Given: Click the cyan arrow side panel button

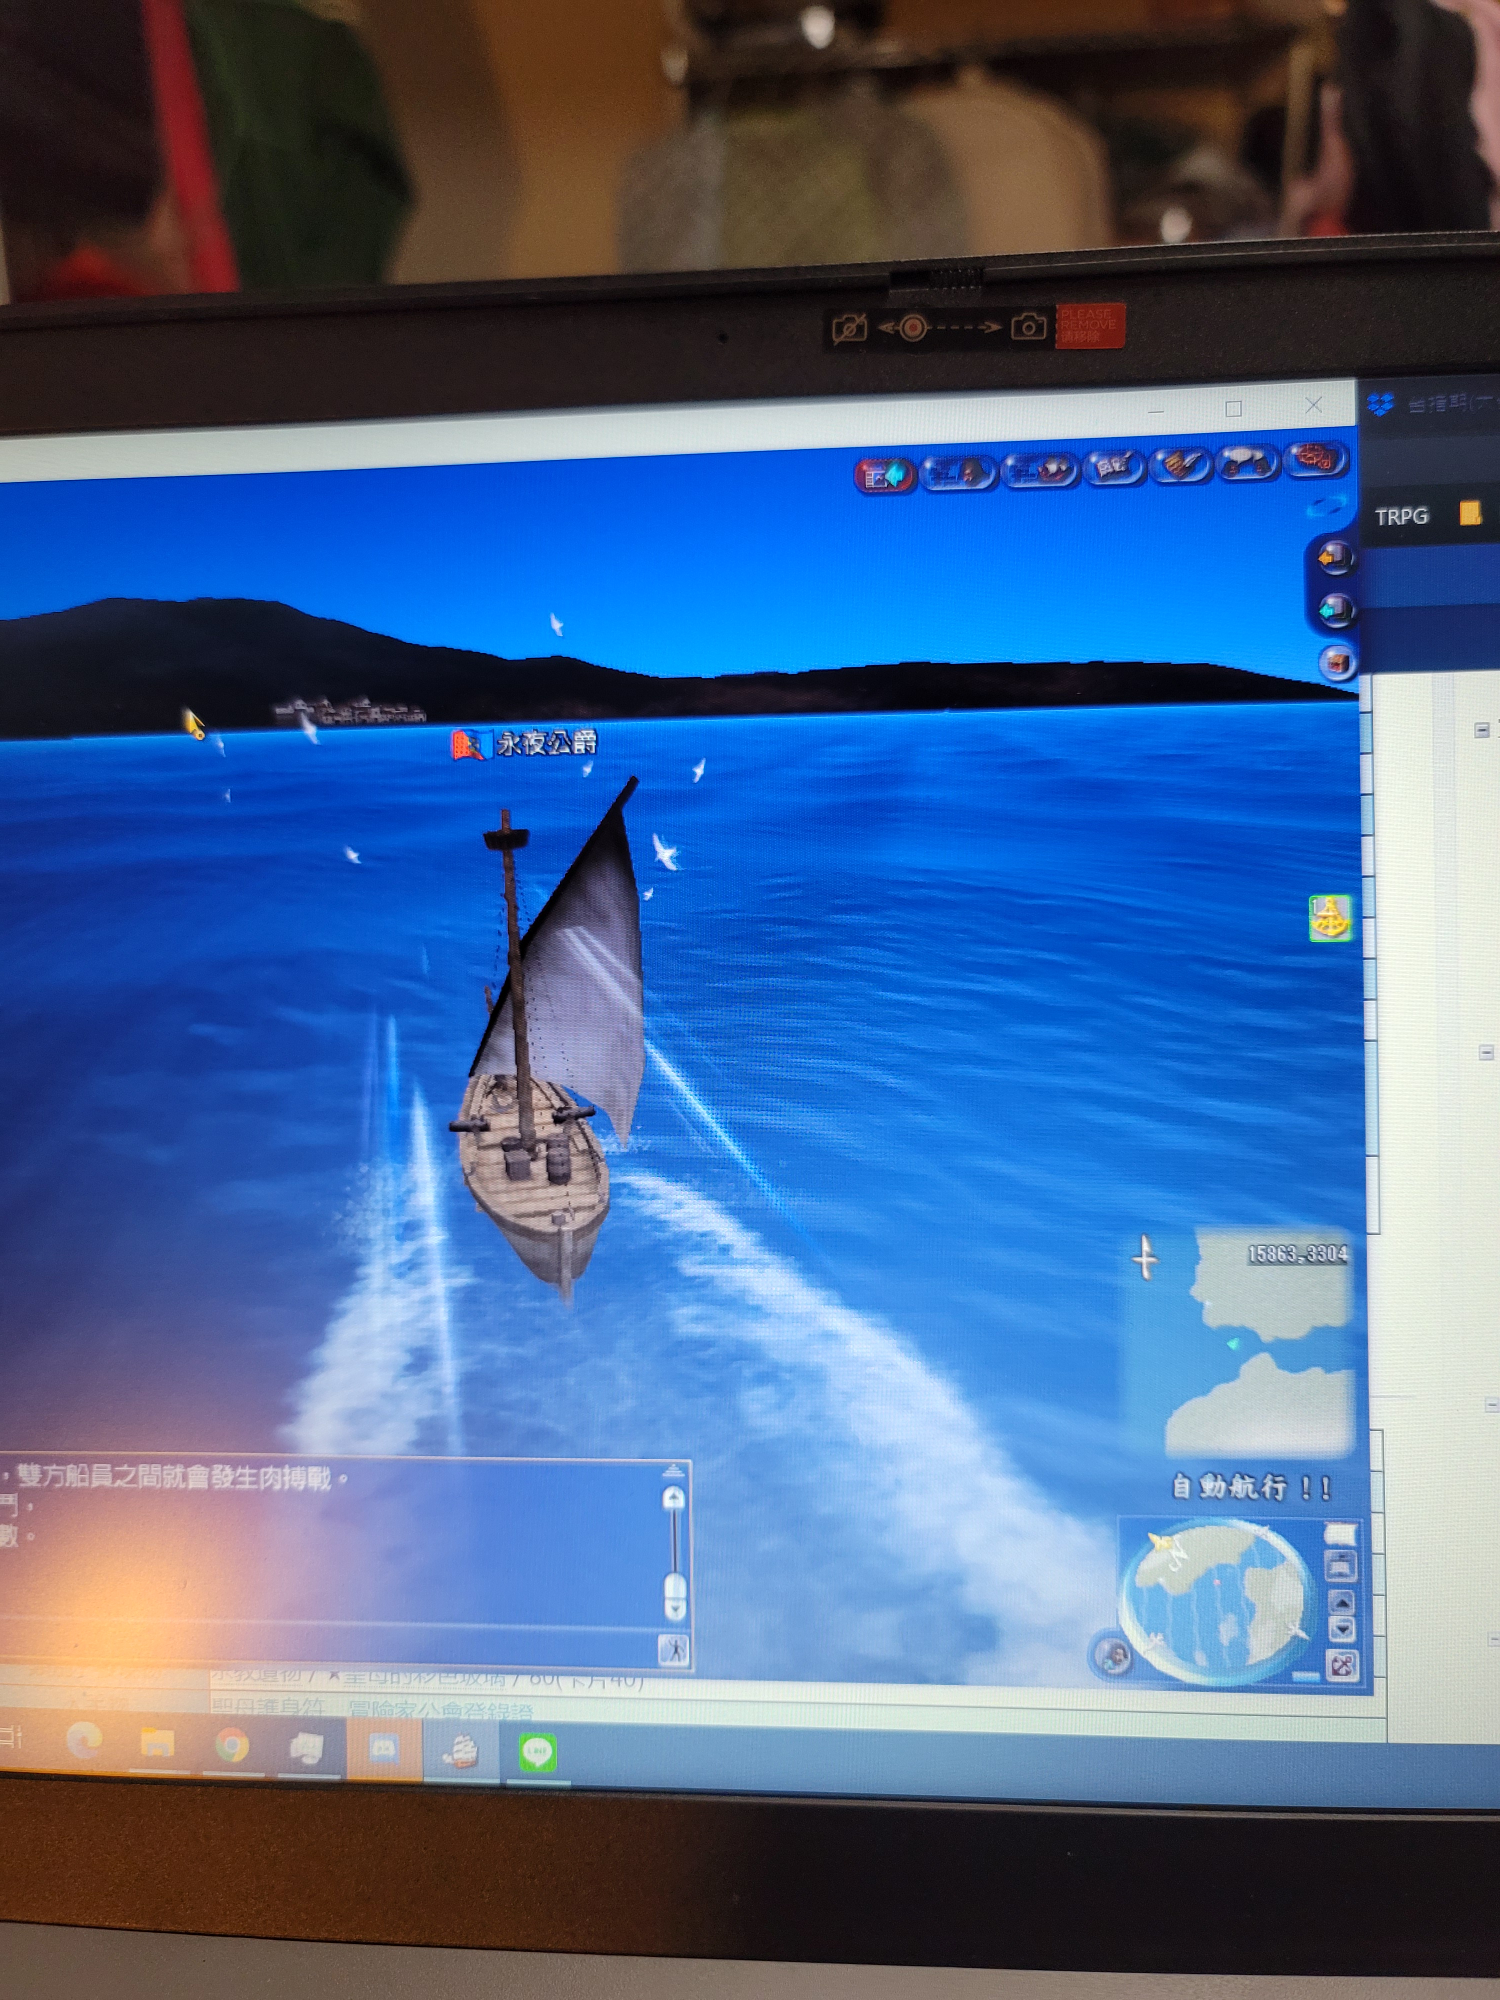Looking at the screenshot, I should pyautogui.click(x=1336, y=609).
